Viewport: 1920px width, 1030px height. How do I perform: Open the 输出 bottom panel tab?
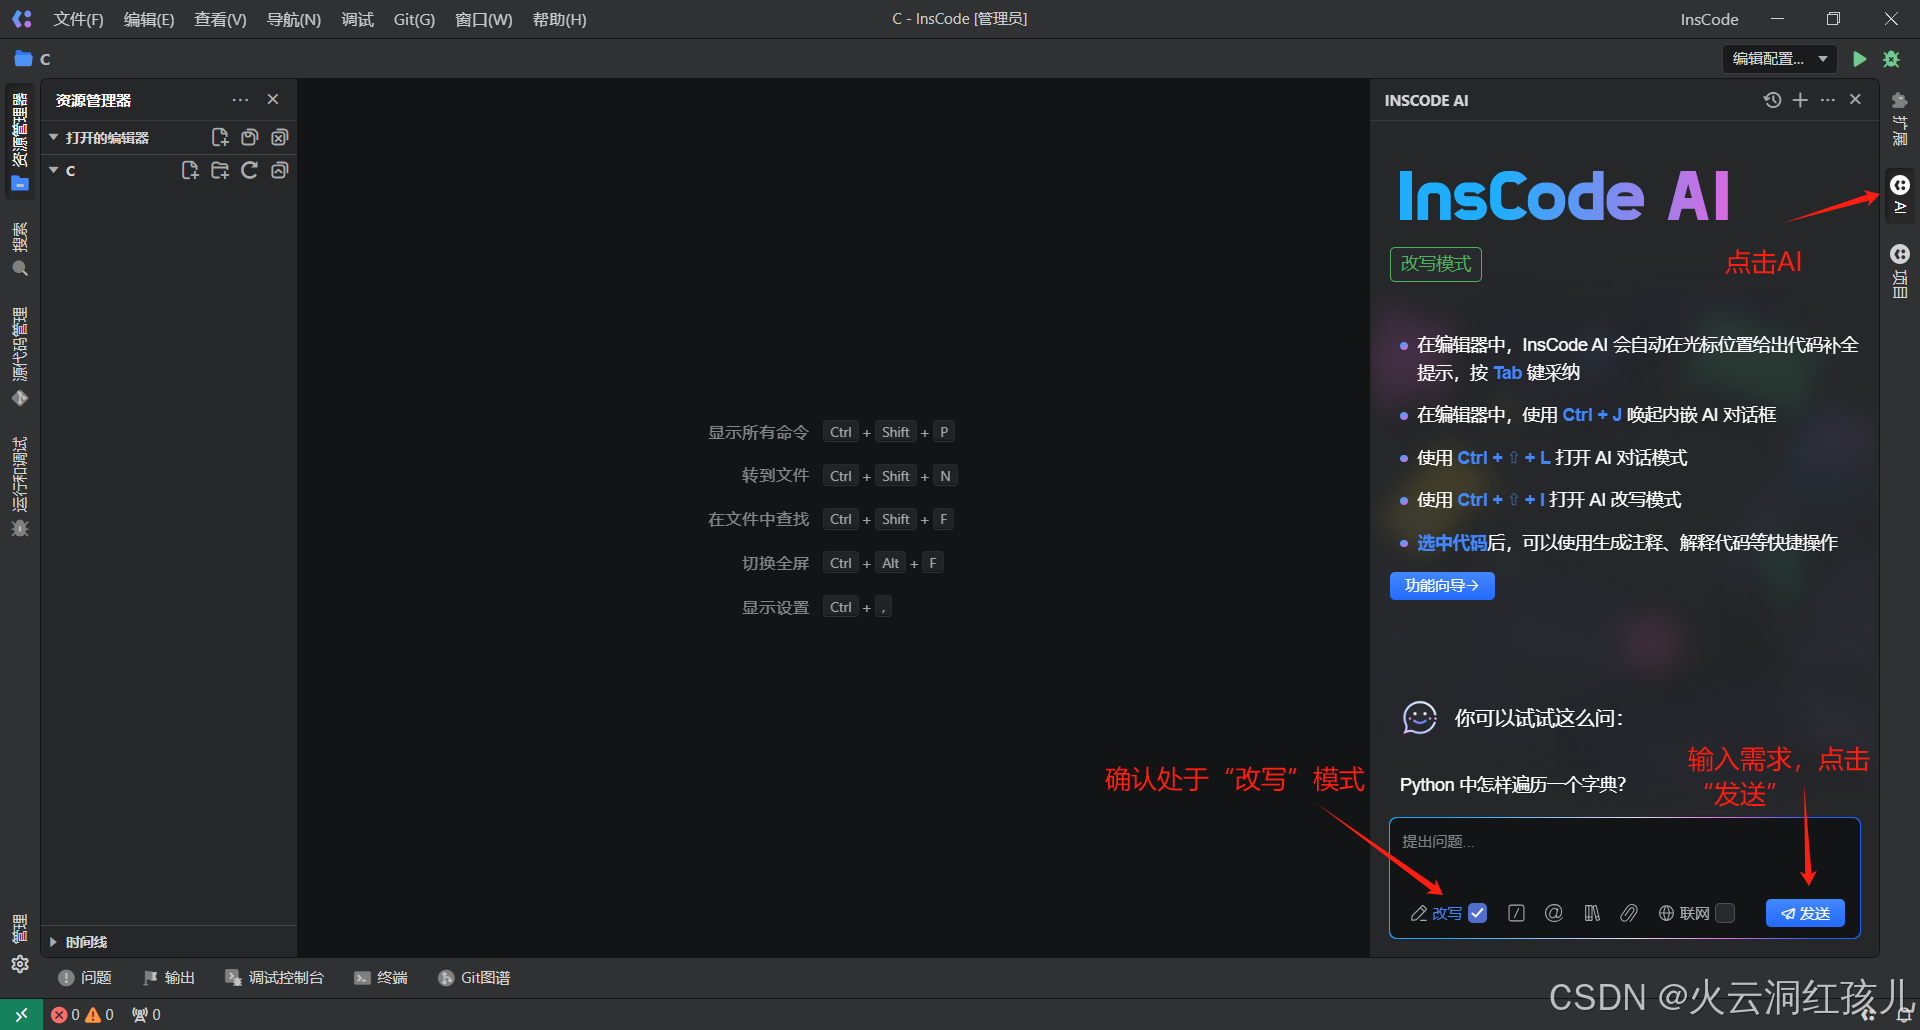169,978
